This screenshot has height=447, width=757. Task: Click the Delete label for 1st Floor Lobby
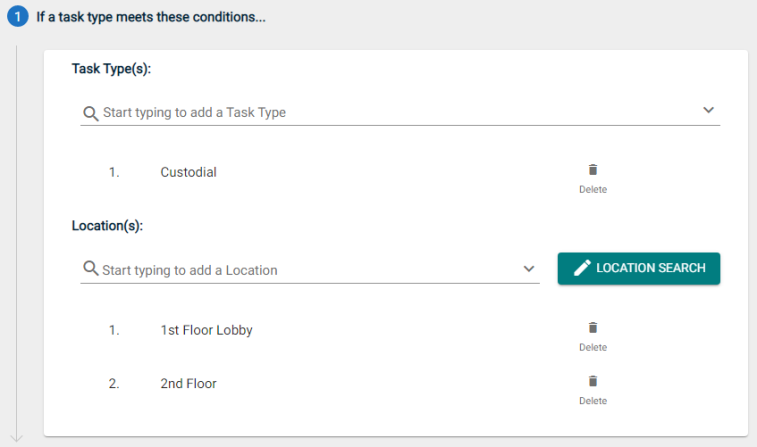[x=593, y=348]
